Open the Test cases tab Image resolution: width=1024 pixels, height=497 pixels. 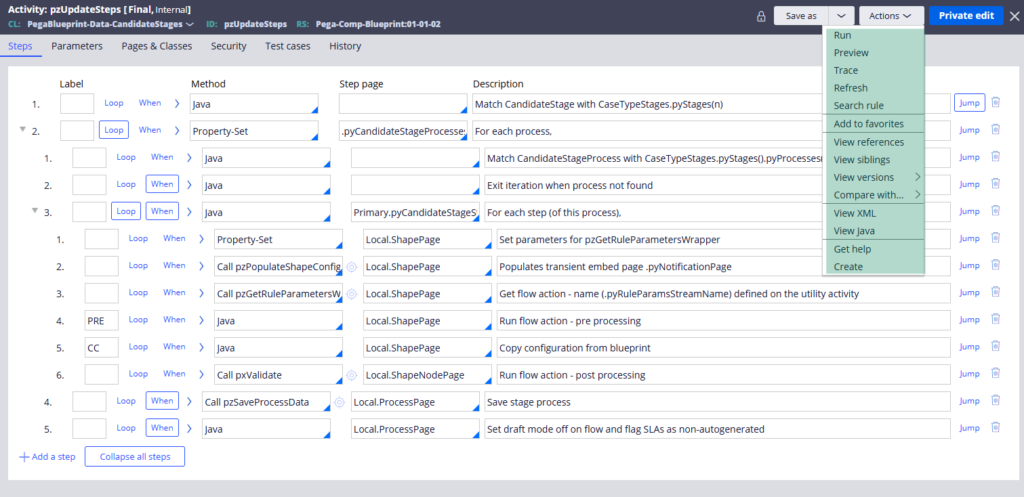[x=287, y=46]
